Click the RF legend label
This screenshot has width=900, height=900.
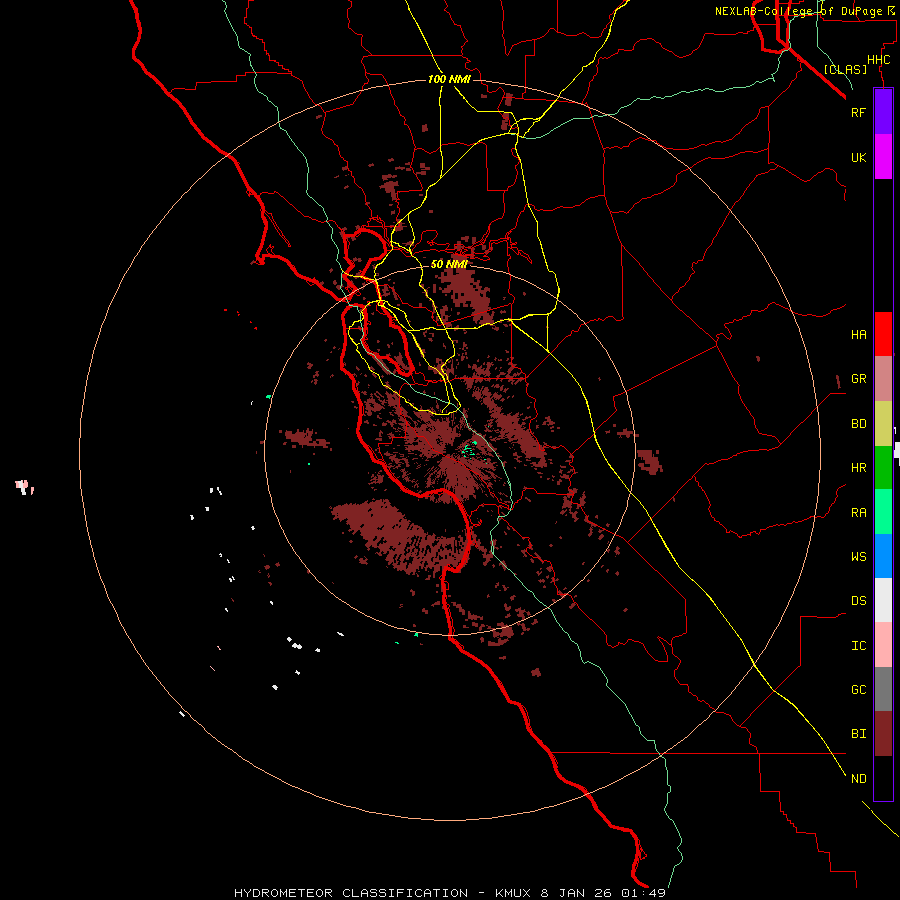(x=858, y=112)
